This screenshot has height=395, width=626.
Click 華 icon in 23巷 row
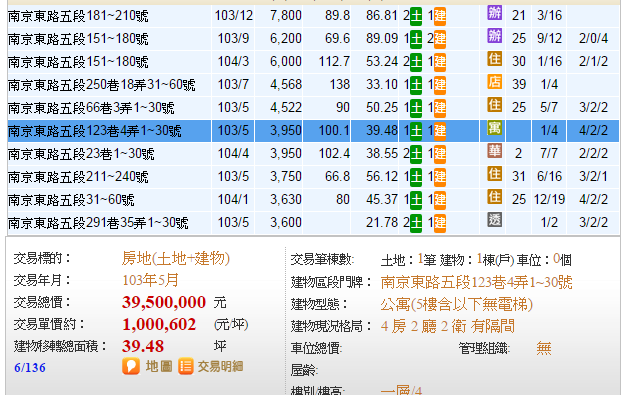[494, 151]
